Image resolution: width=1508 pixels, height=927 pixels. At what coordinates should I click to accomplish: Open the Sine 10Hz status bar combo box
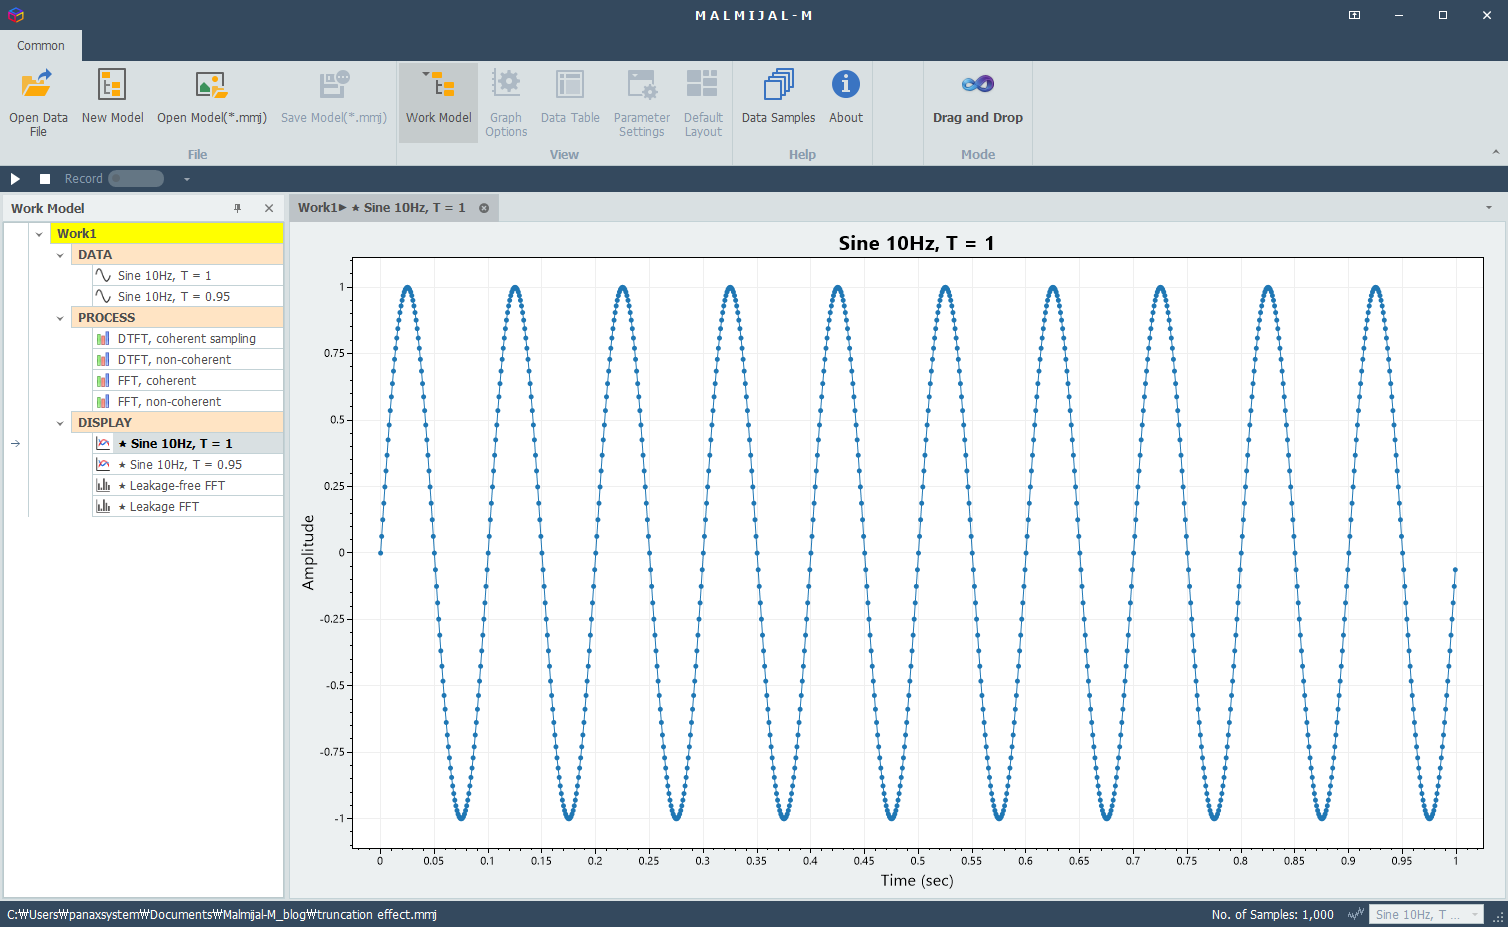(1426, 915)
